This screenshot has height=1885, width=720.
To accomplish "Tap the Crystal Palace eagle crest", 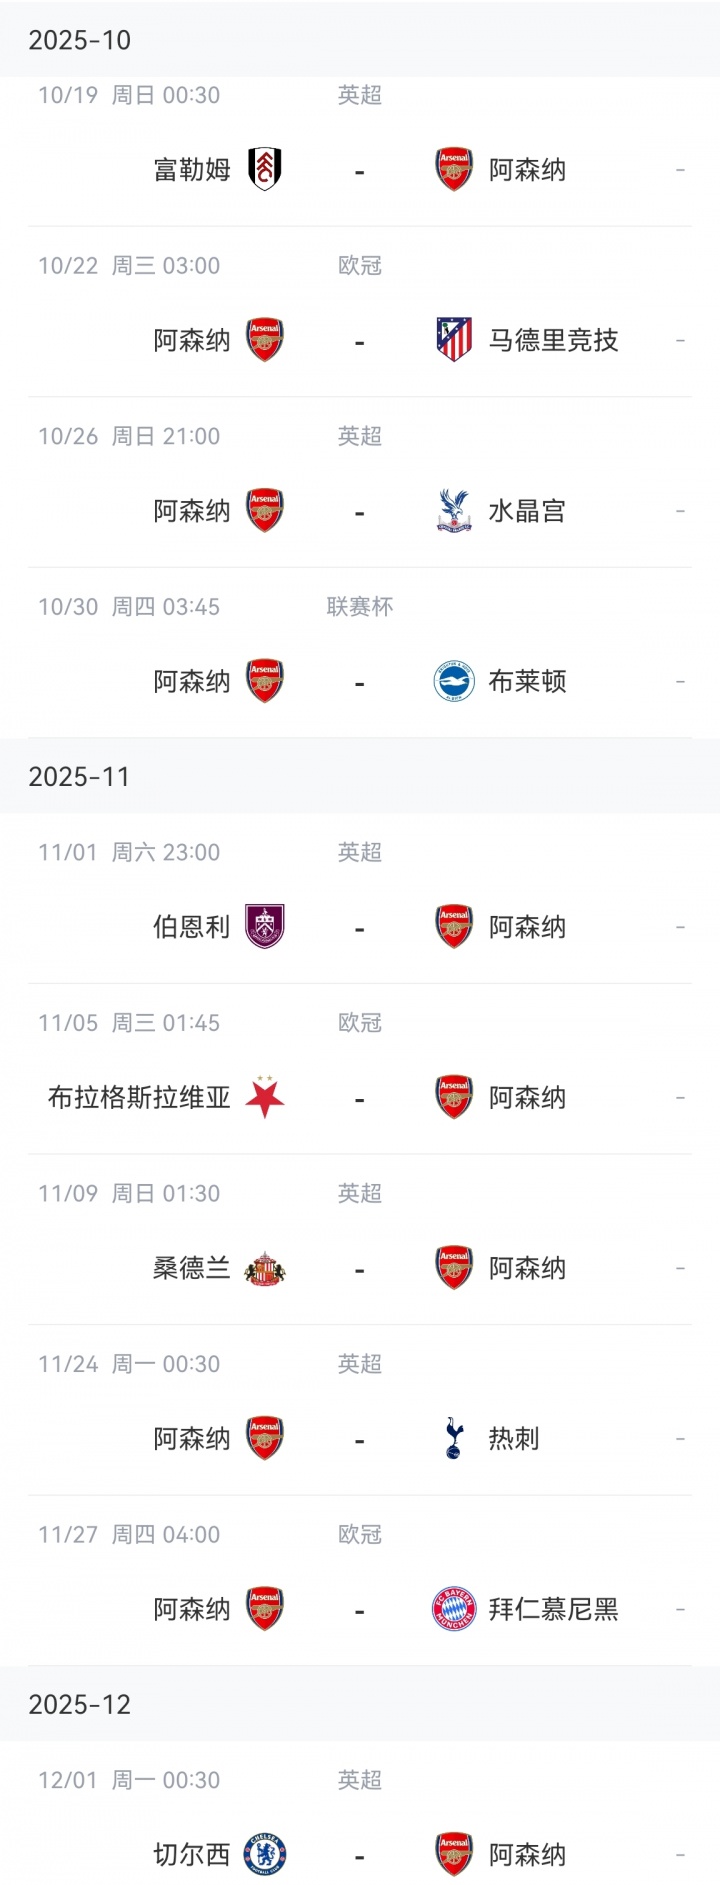I will point(454,511).
